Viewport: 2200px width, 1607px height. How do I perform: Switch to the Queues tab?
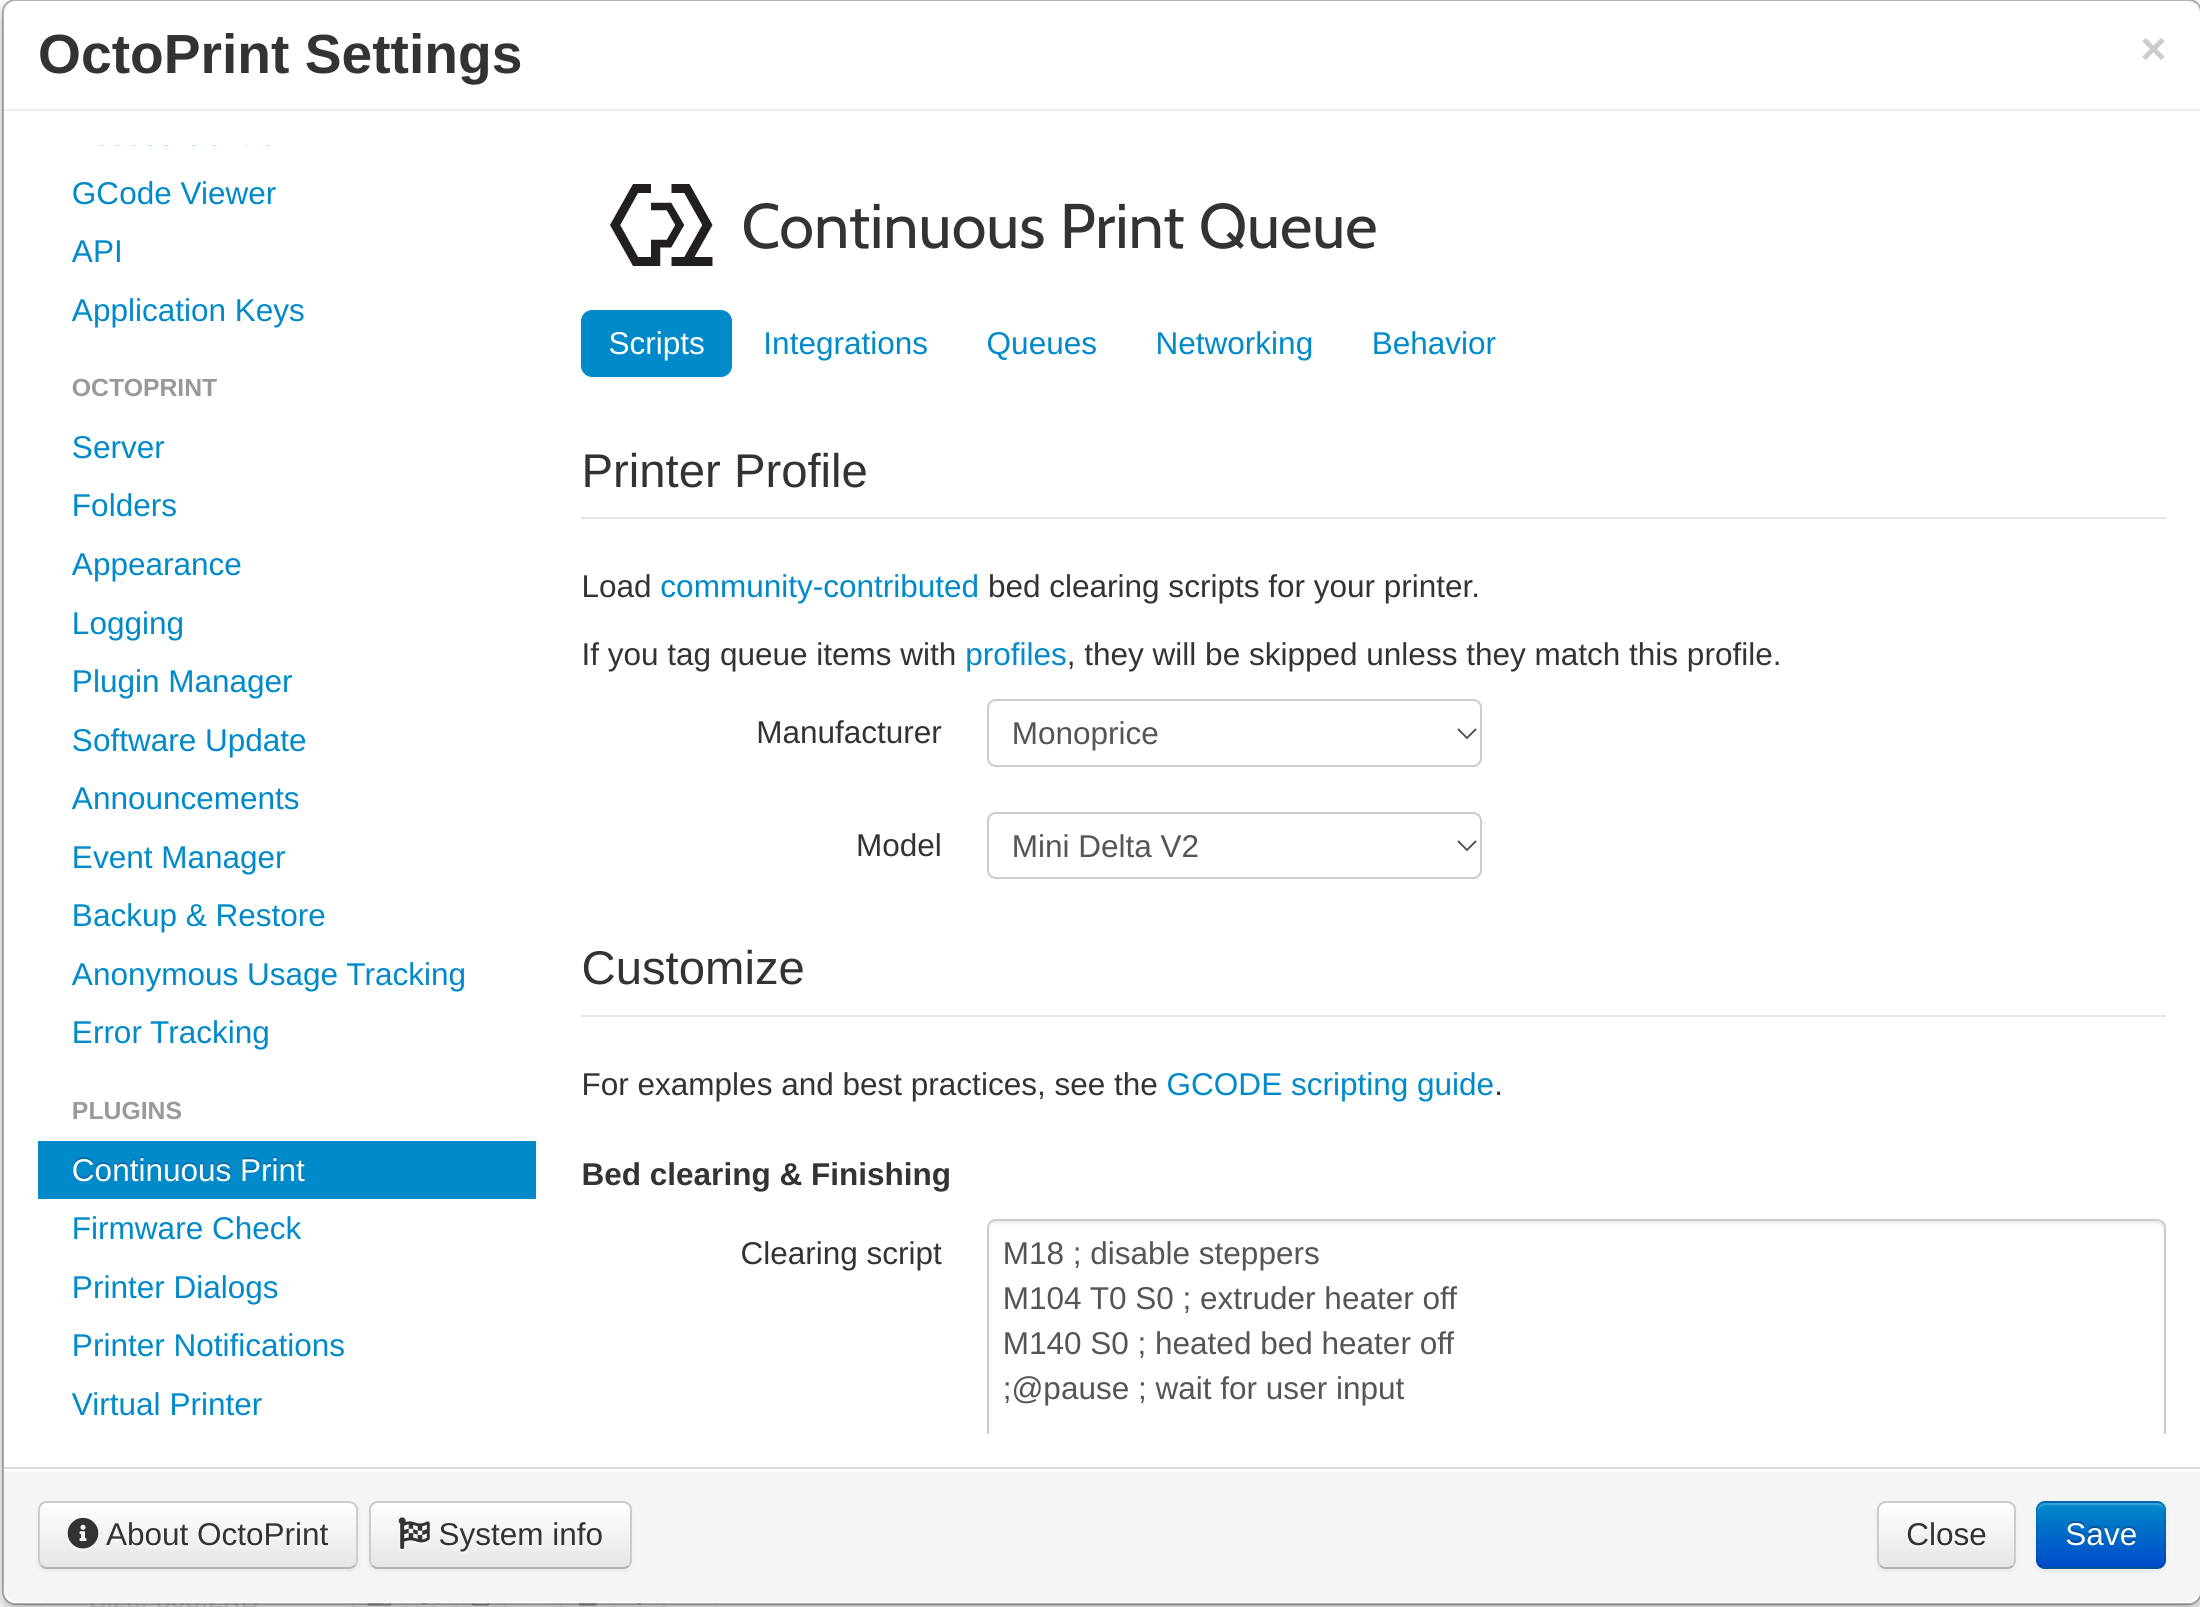1041,343
